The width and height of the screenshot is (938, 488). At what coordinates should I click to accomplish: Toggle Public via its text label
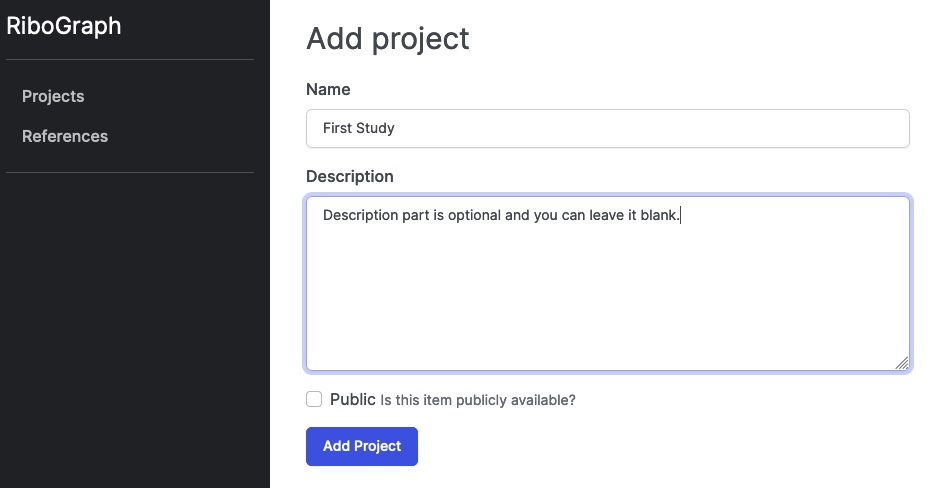click(353, 399)
